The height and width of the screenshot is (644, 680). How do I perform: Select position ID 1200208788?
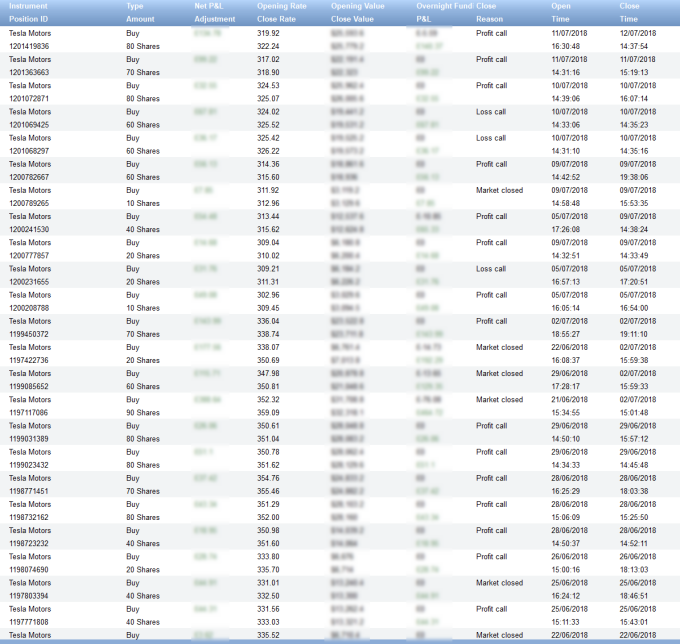(x=29, y=308)
